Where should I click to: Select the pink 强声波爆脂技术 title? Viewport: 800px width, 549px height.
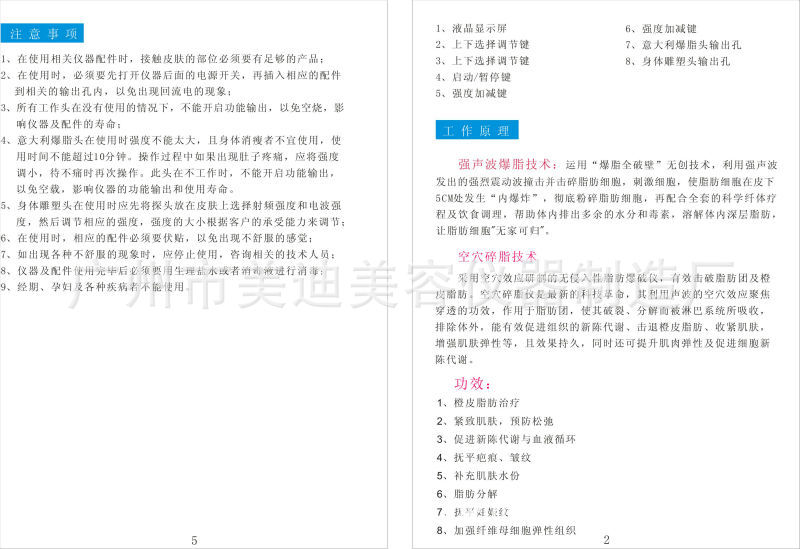tap(508, 164)
